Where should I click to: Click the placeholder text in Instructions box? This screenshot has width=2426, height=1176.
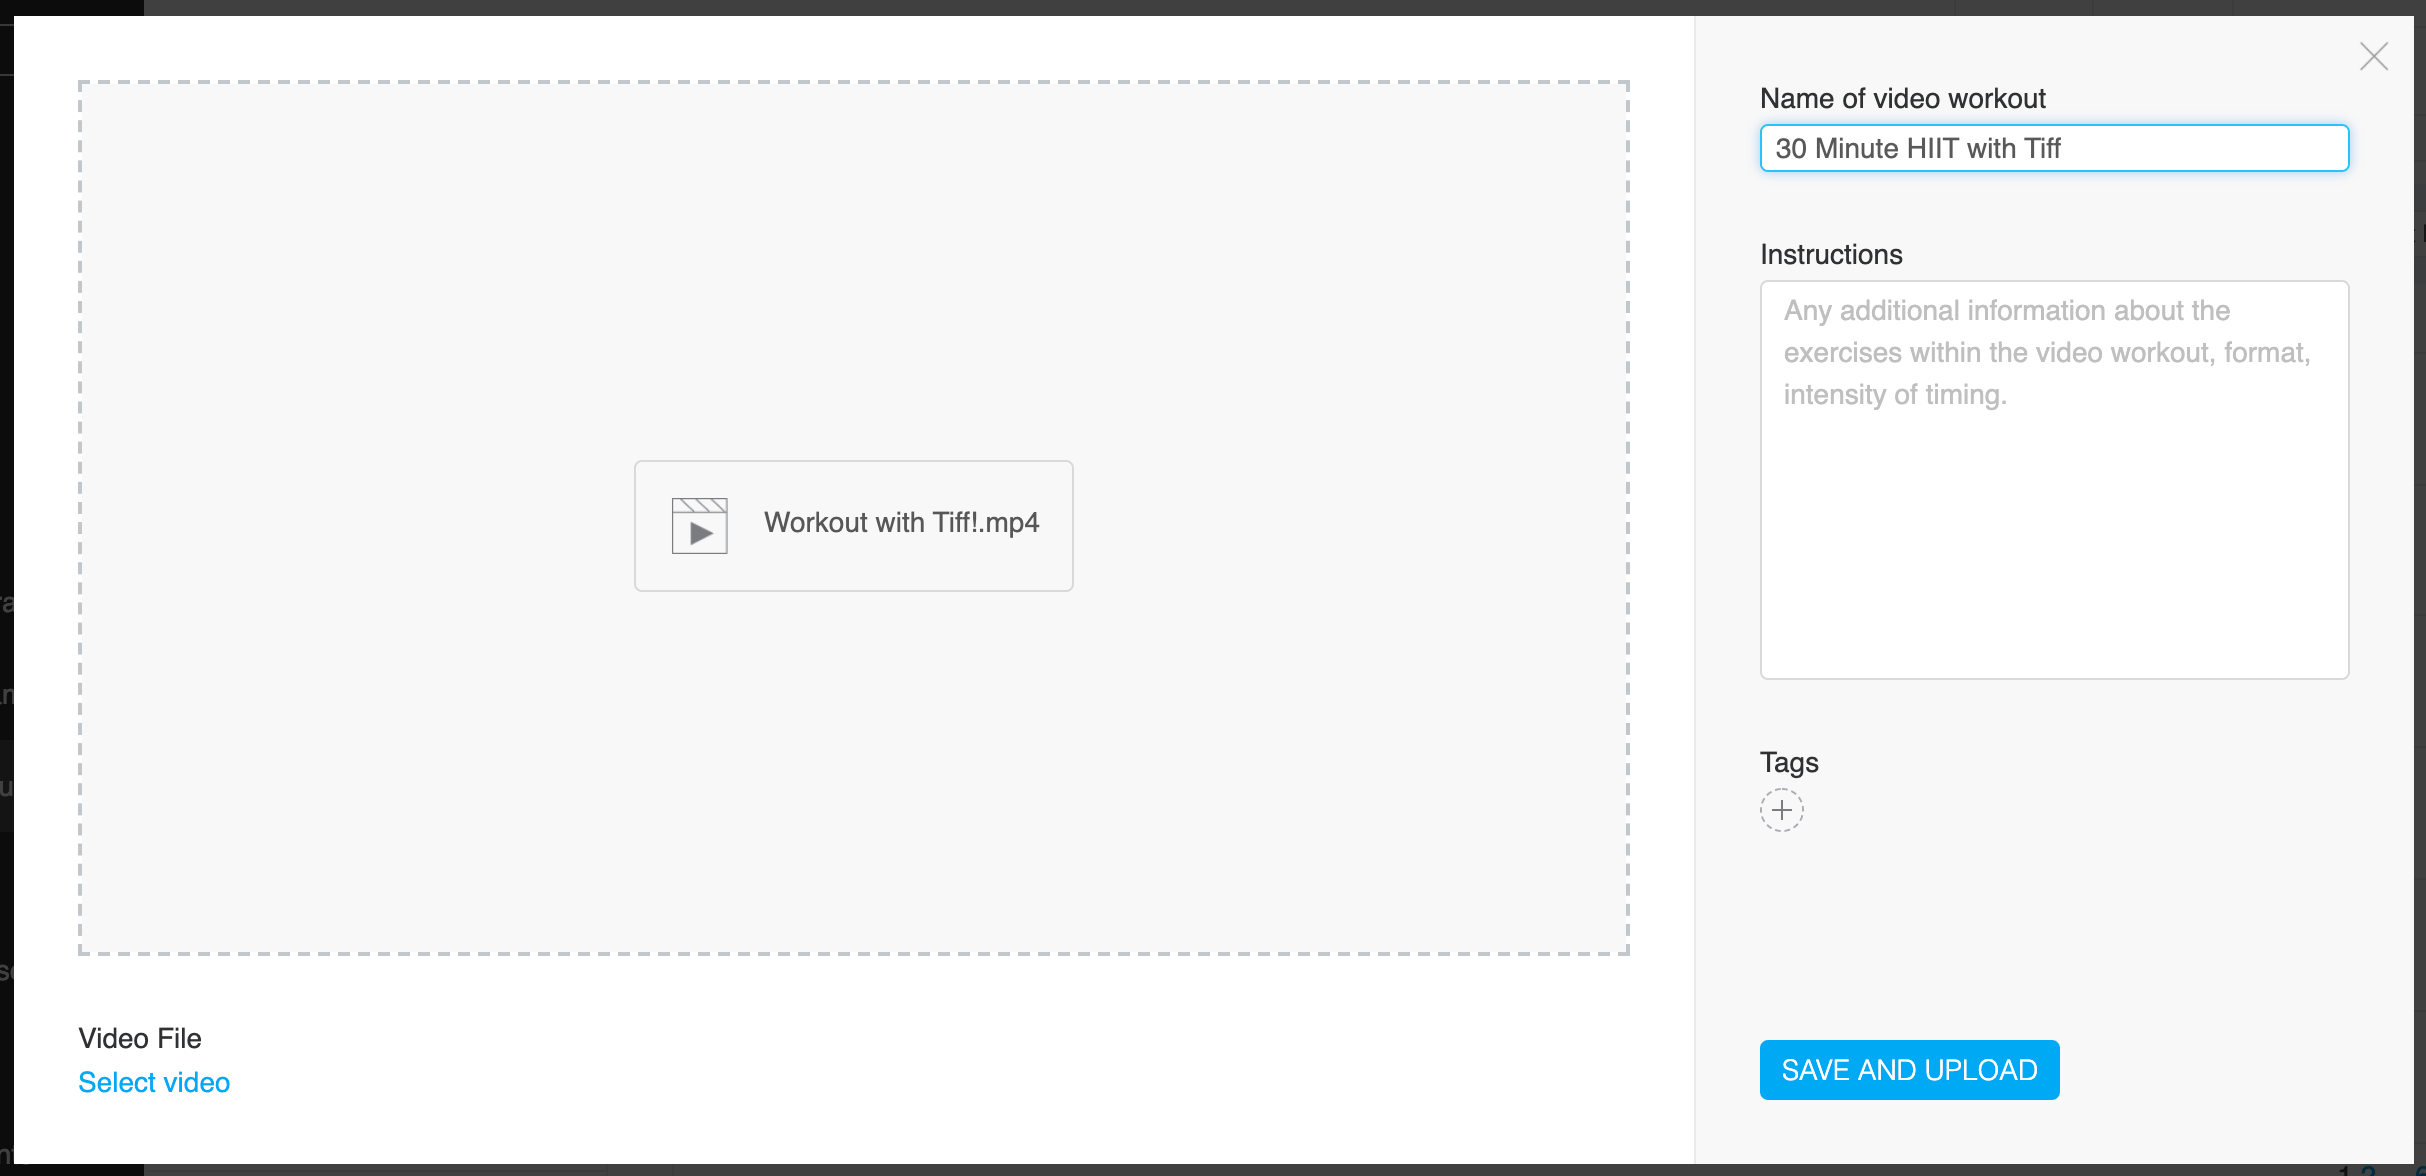(2047, 352)
